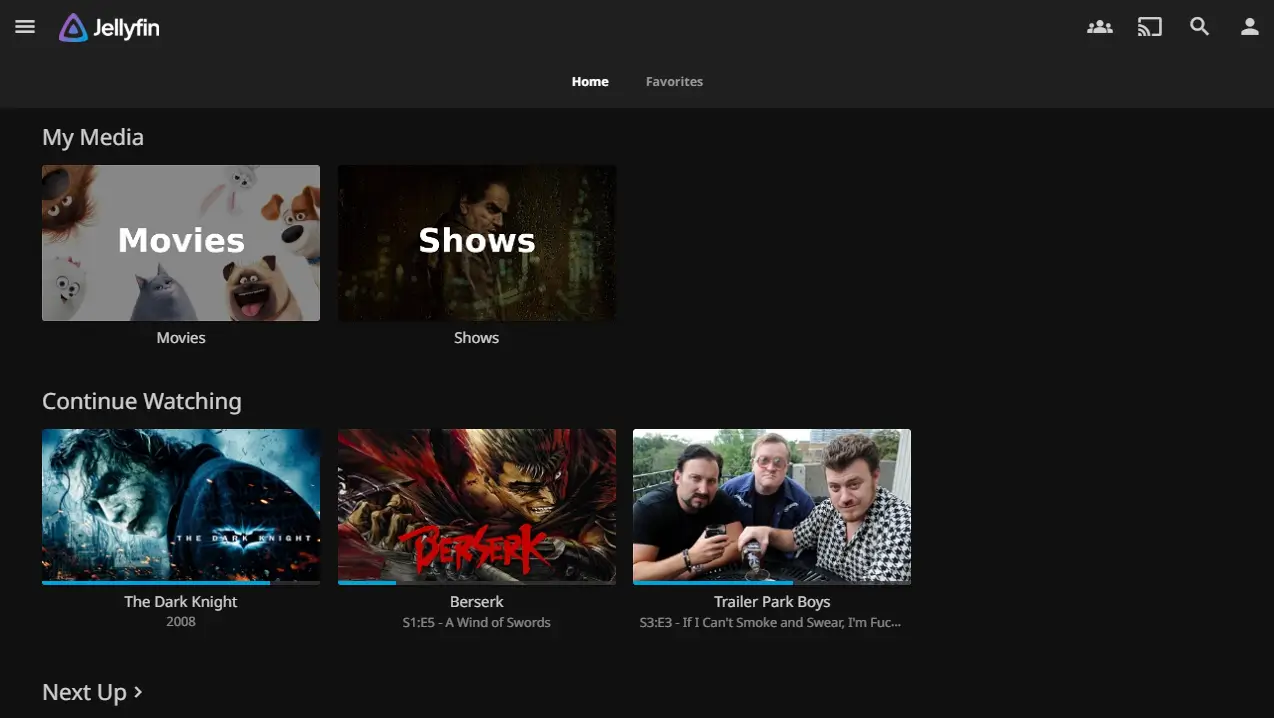Click The Dark Knight 2008 year label
The width and height of the screenshot is (1274, 718).
(180, 621)
